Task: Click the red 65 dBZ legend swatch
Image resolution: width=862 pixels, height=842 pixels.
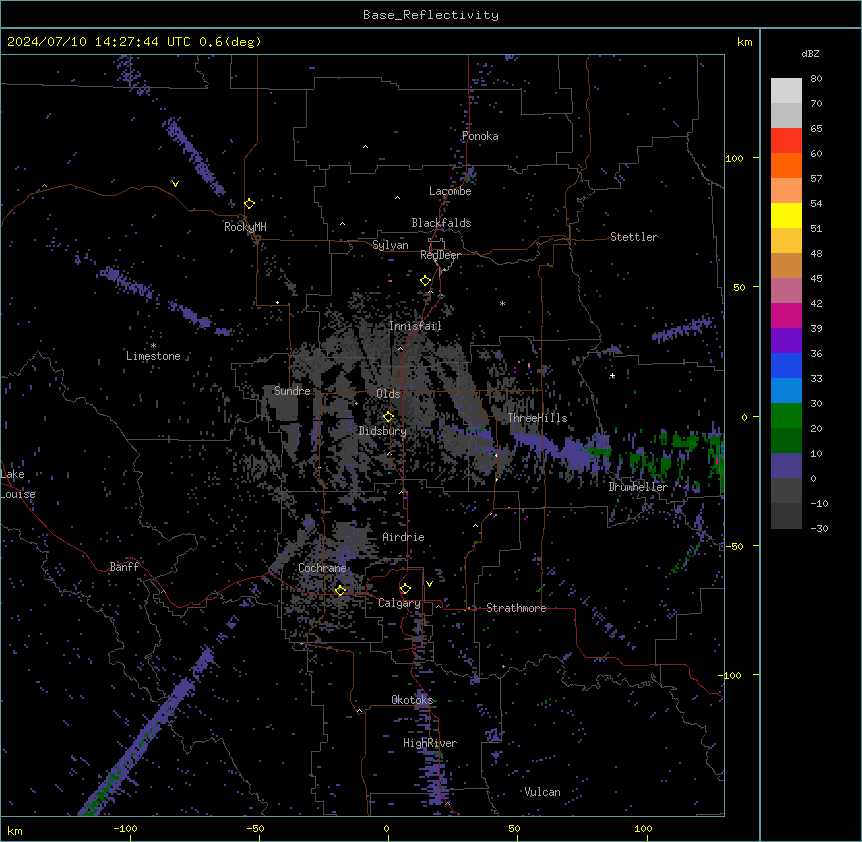Action: coord(786,140)
